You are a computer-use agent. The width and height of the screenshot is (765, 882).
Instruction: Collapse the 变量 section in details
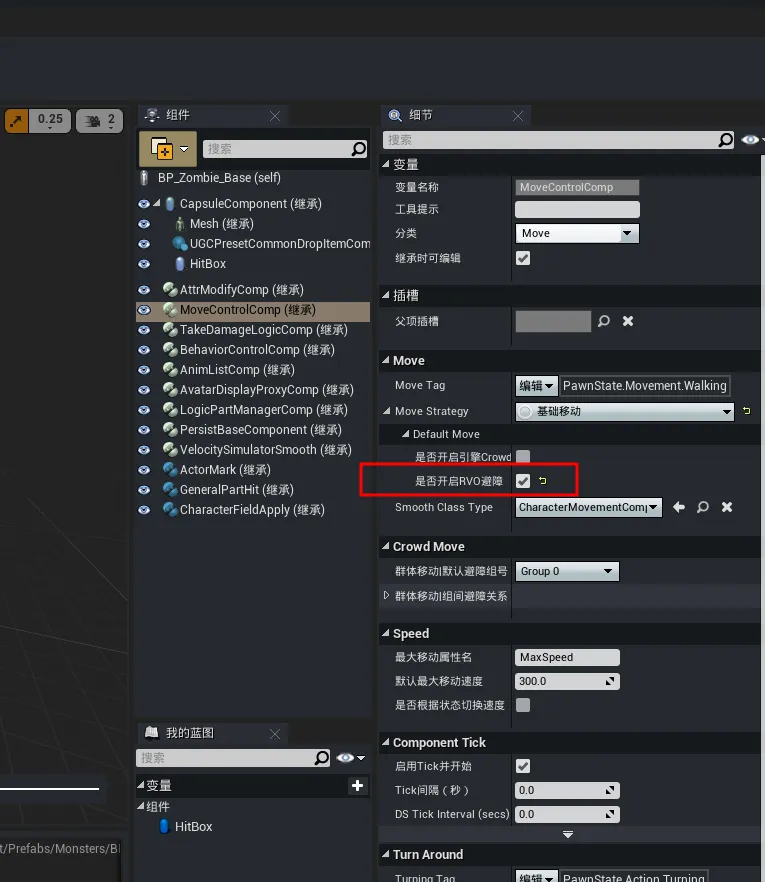coord(386,164)
